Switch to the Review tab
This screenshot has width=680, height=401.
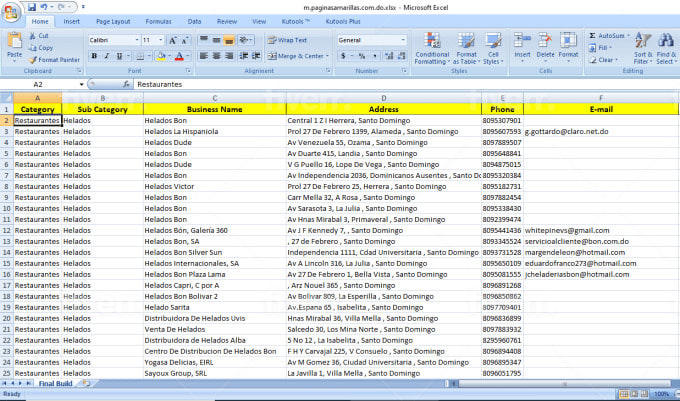(227, 22)
